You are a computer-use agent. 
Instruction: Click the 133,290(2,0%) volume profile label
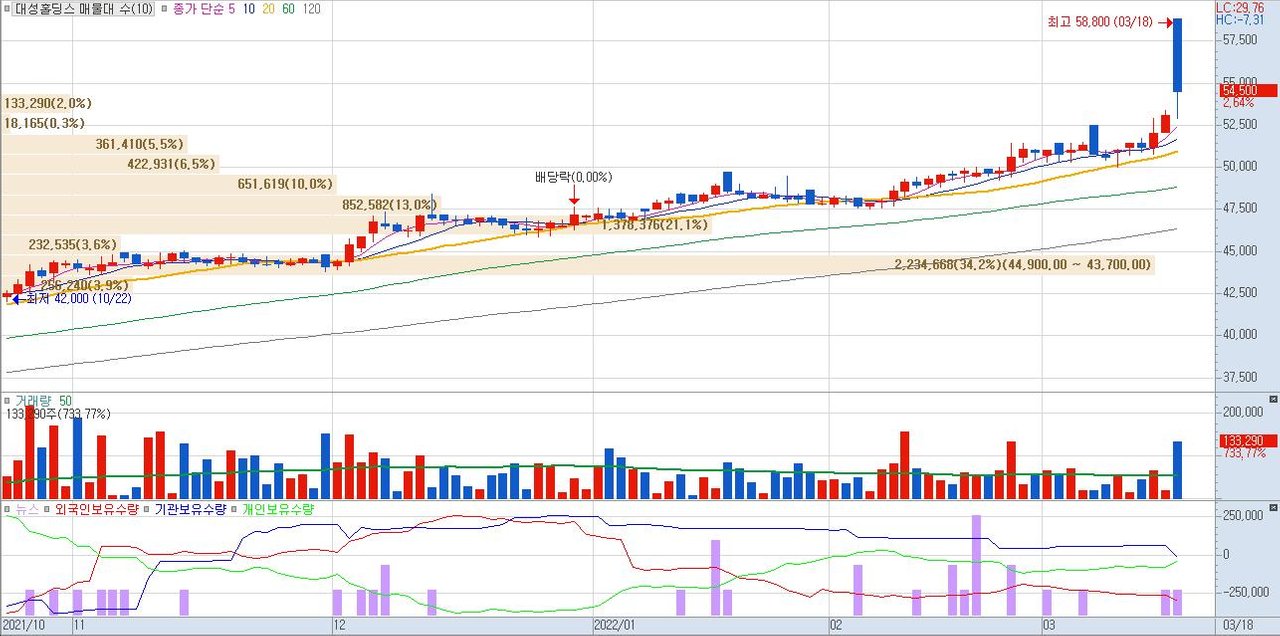(48, 103)
